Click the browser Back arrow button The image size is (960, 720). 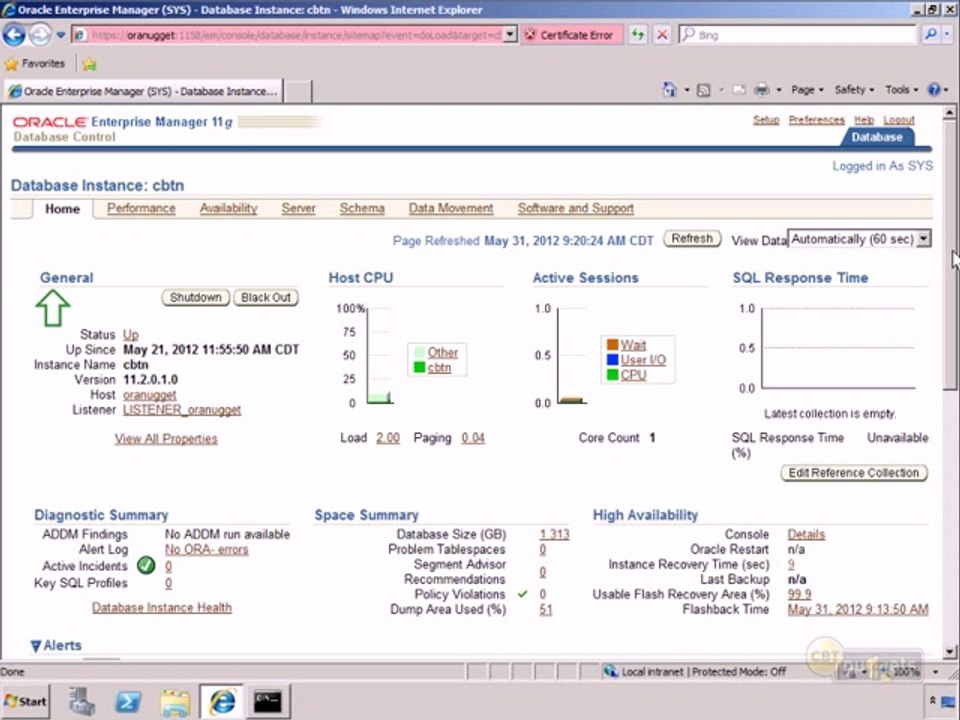(14, 35)
